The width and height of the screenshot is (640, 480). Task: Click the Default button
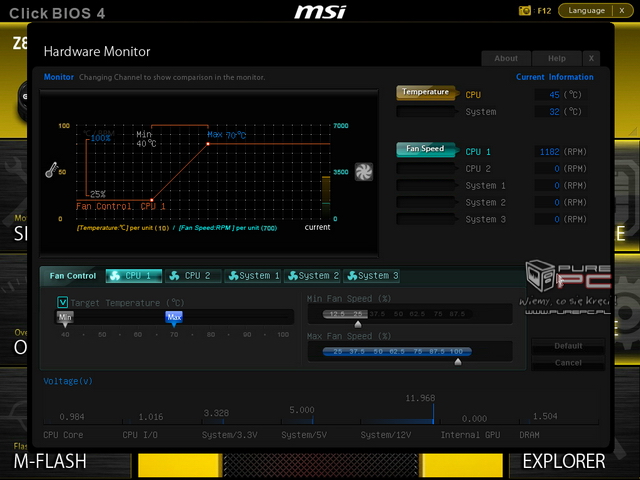568,346
